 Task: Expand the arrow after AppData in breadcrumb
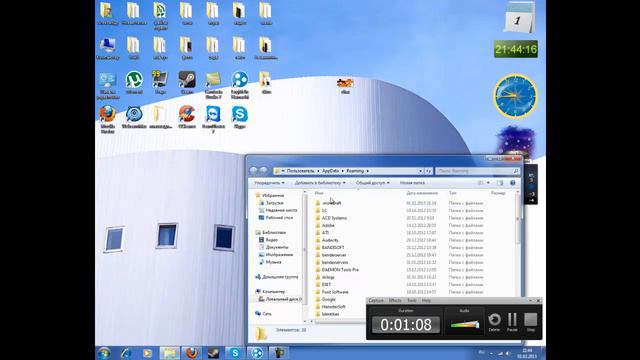[342, 171]
